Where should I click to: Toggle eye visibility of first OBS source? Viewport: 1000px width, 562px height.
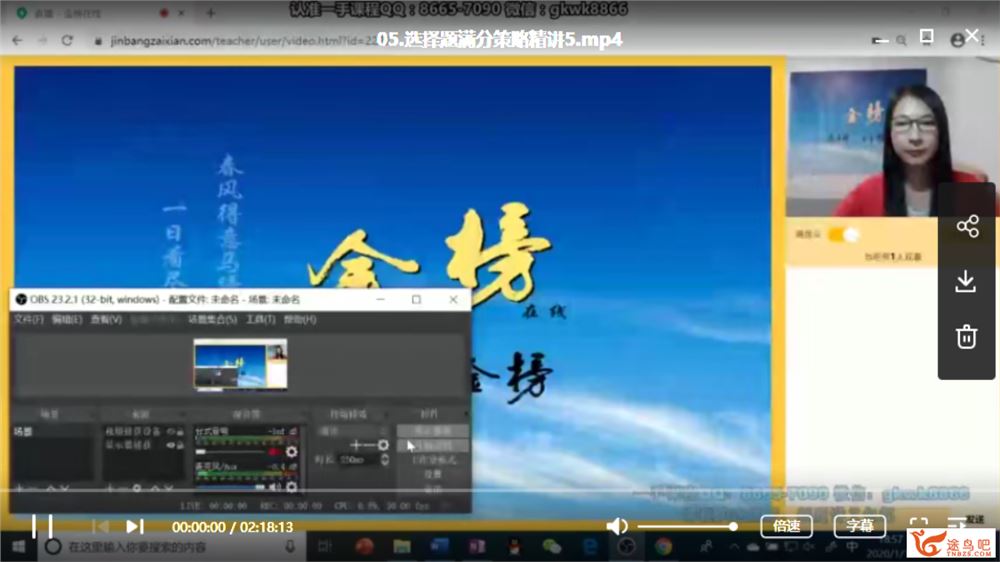pos(171,432)
